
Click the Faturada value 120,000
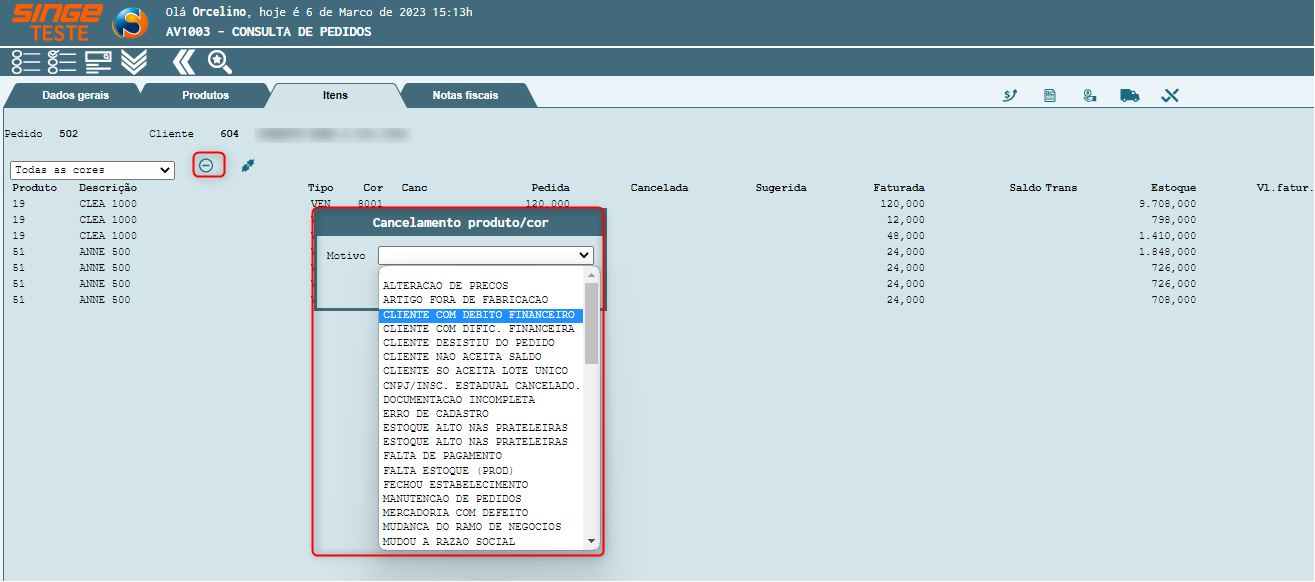click(x=902, y=204)
